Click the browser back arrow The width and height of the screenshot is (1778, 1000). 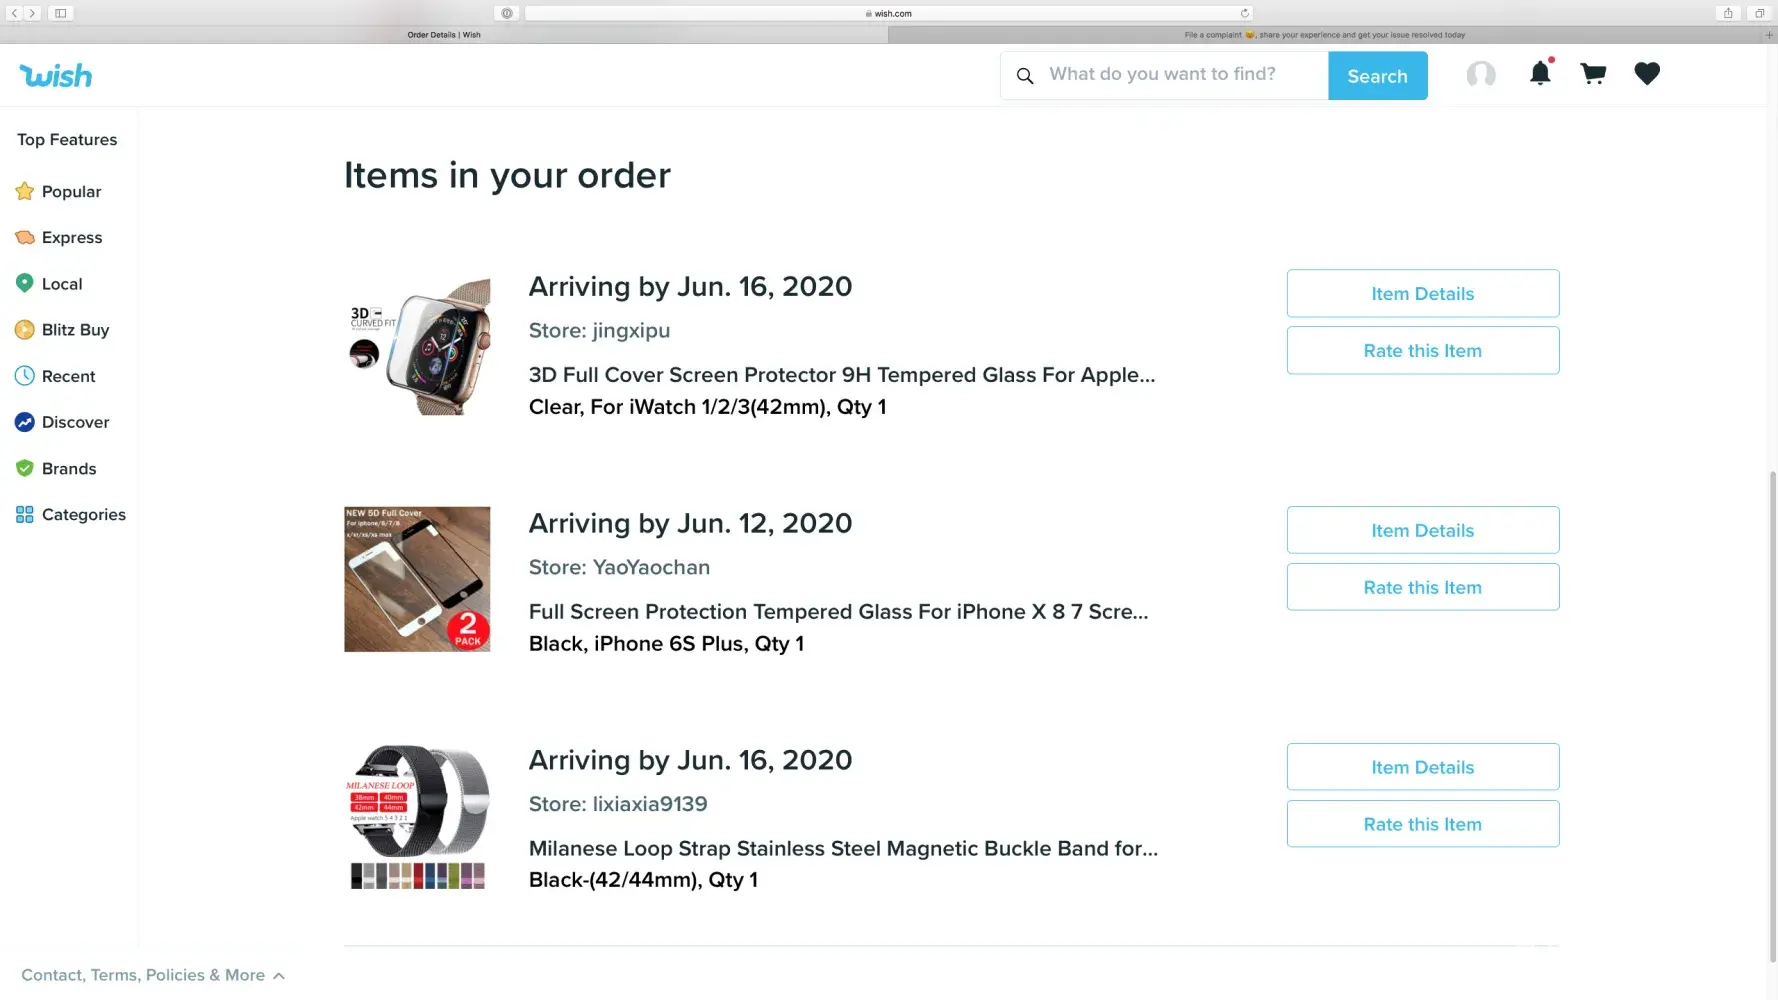[15, 13]
